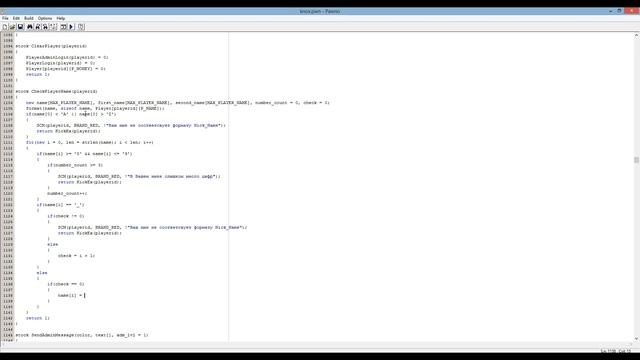This screenshot has width=640, height=360.
Task: Click the line 'if(number_count >= 3)'
Action: tap(75, 165)
